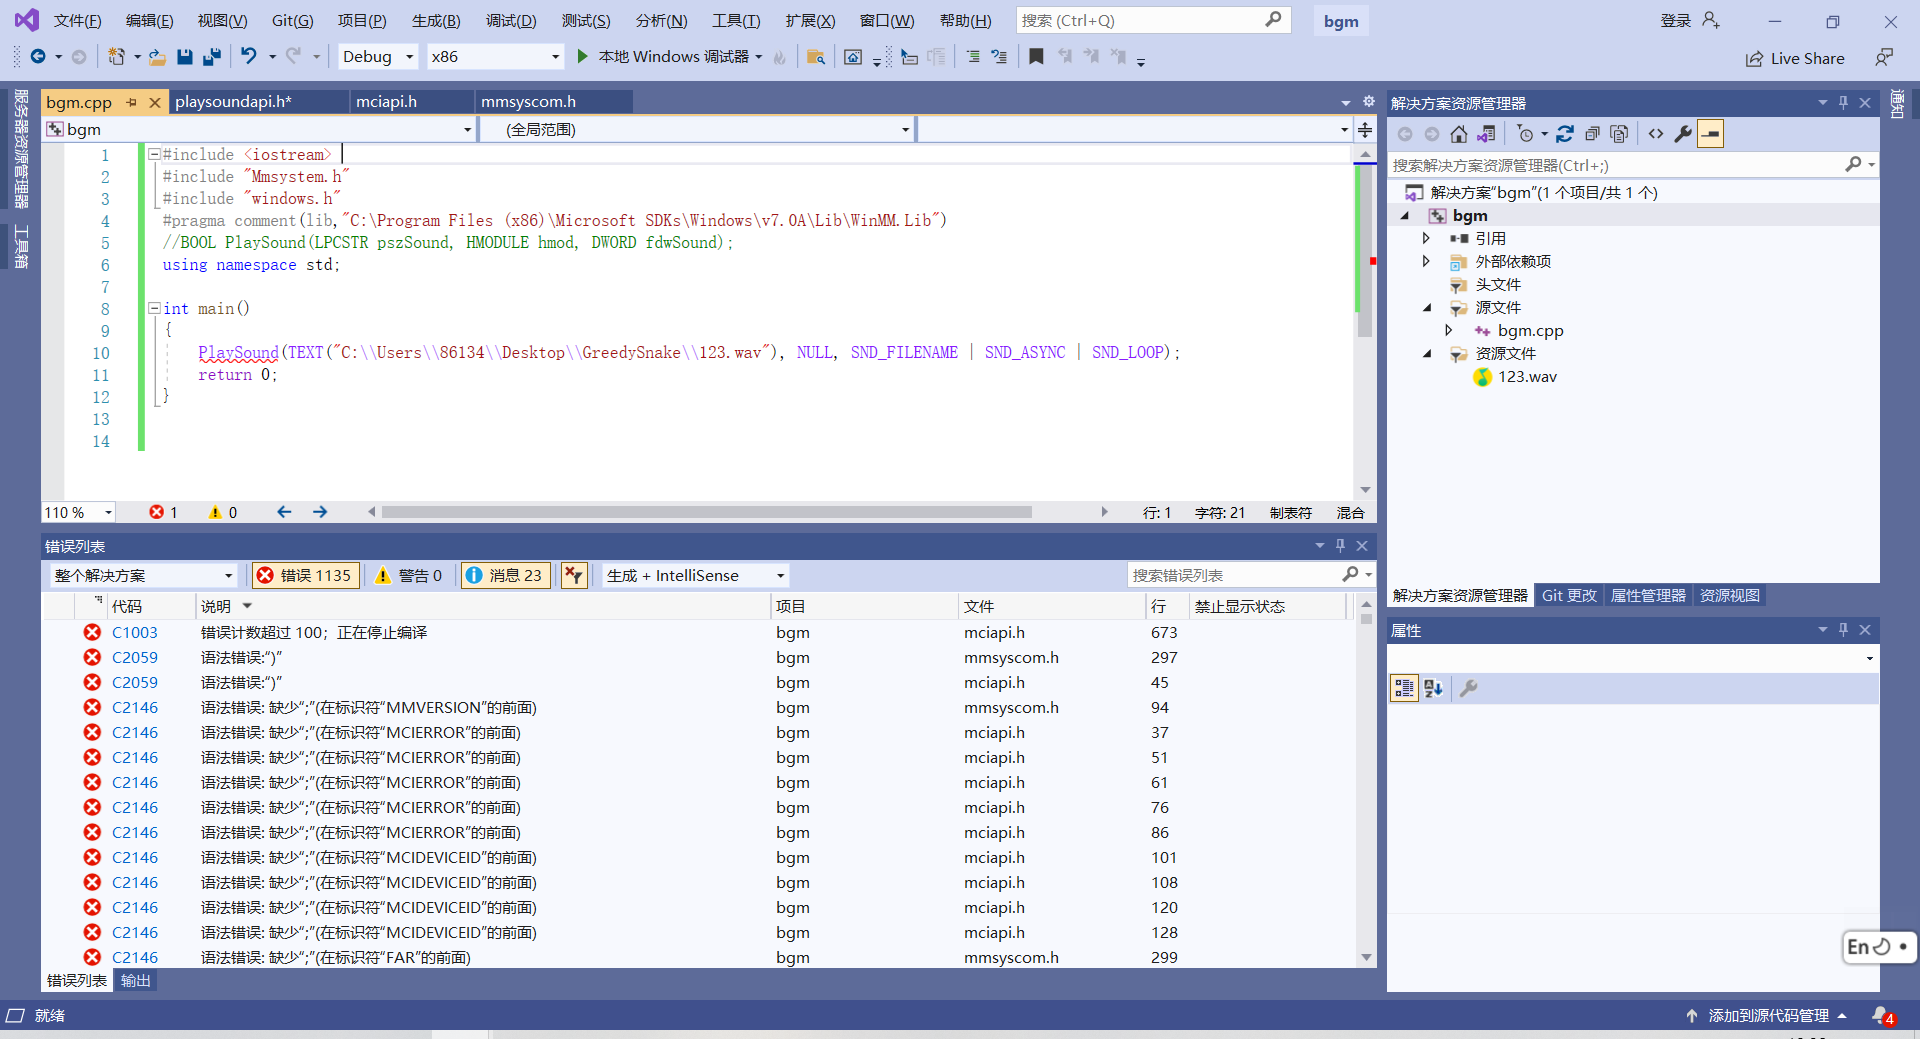1920x1039 pixels.
Task: Click Sync with Active Document icon
Action: [1565, 134]
